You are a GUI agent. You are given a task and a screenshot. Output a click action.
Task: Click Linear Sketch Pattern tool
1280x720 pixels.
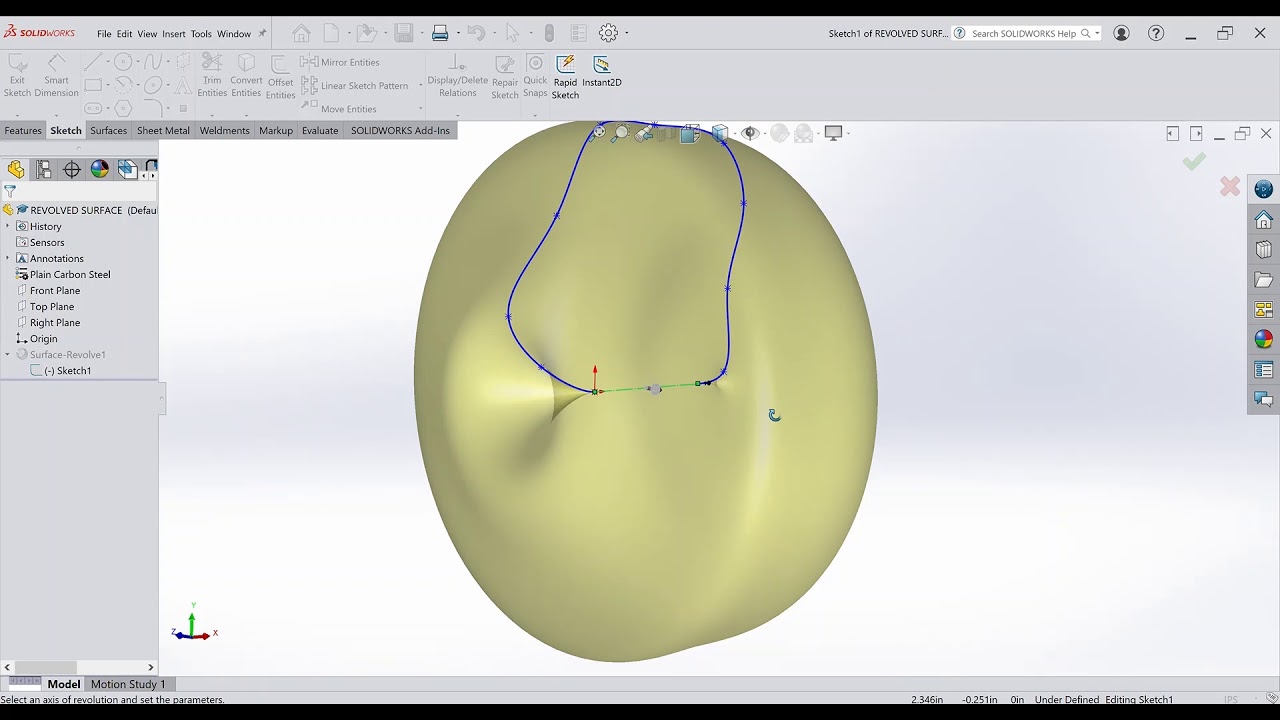tap(355, 86)
